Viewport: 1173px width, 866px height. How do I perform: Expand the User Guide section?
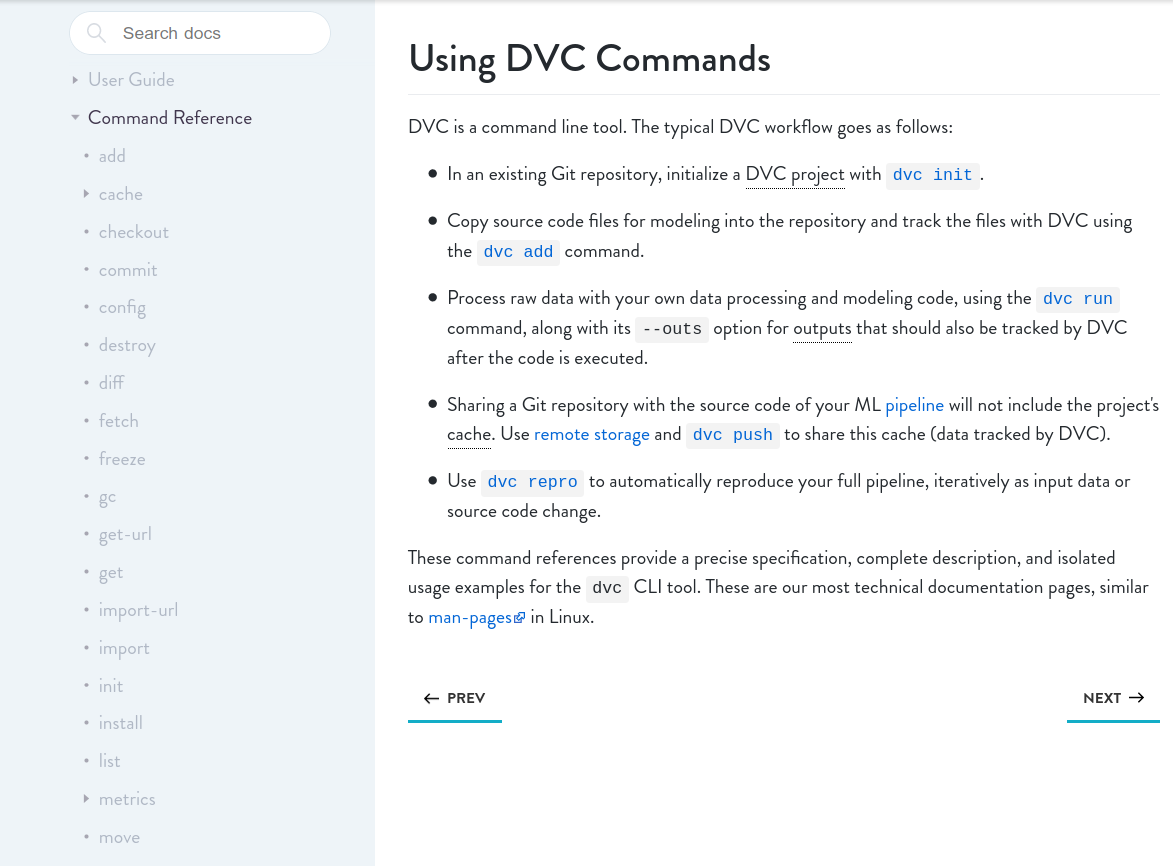[x=75, y=80]
